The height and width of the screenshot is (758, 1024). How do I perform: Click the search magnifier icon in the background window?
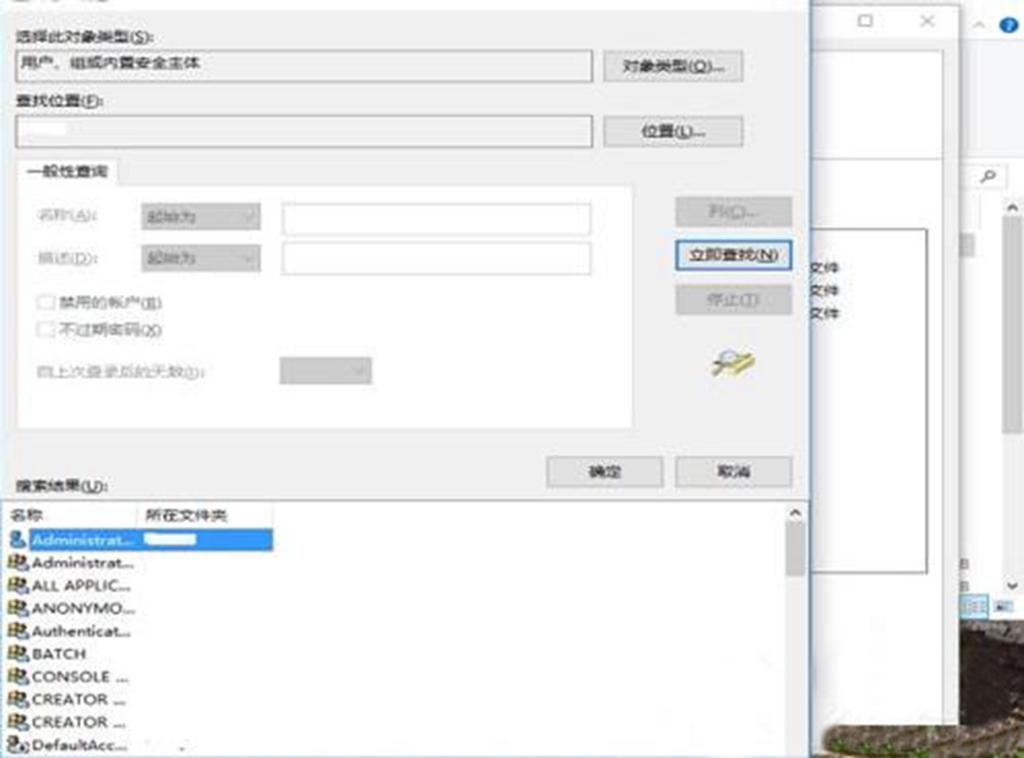(990, 177)
